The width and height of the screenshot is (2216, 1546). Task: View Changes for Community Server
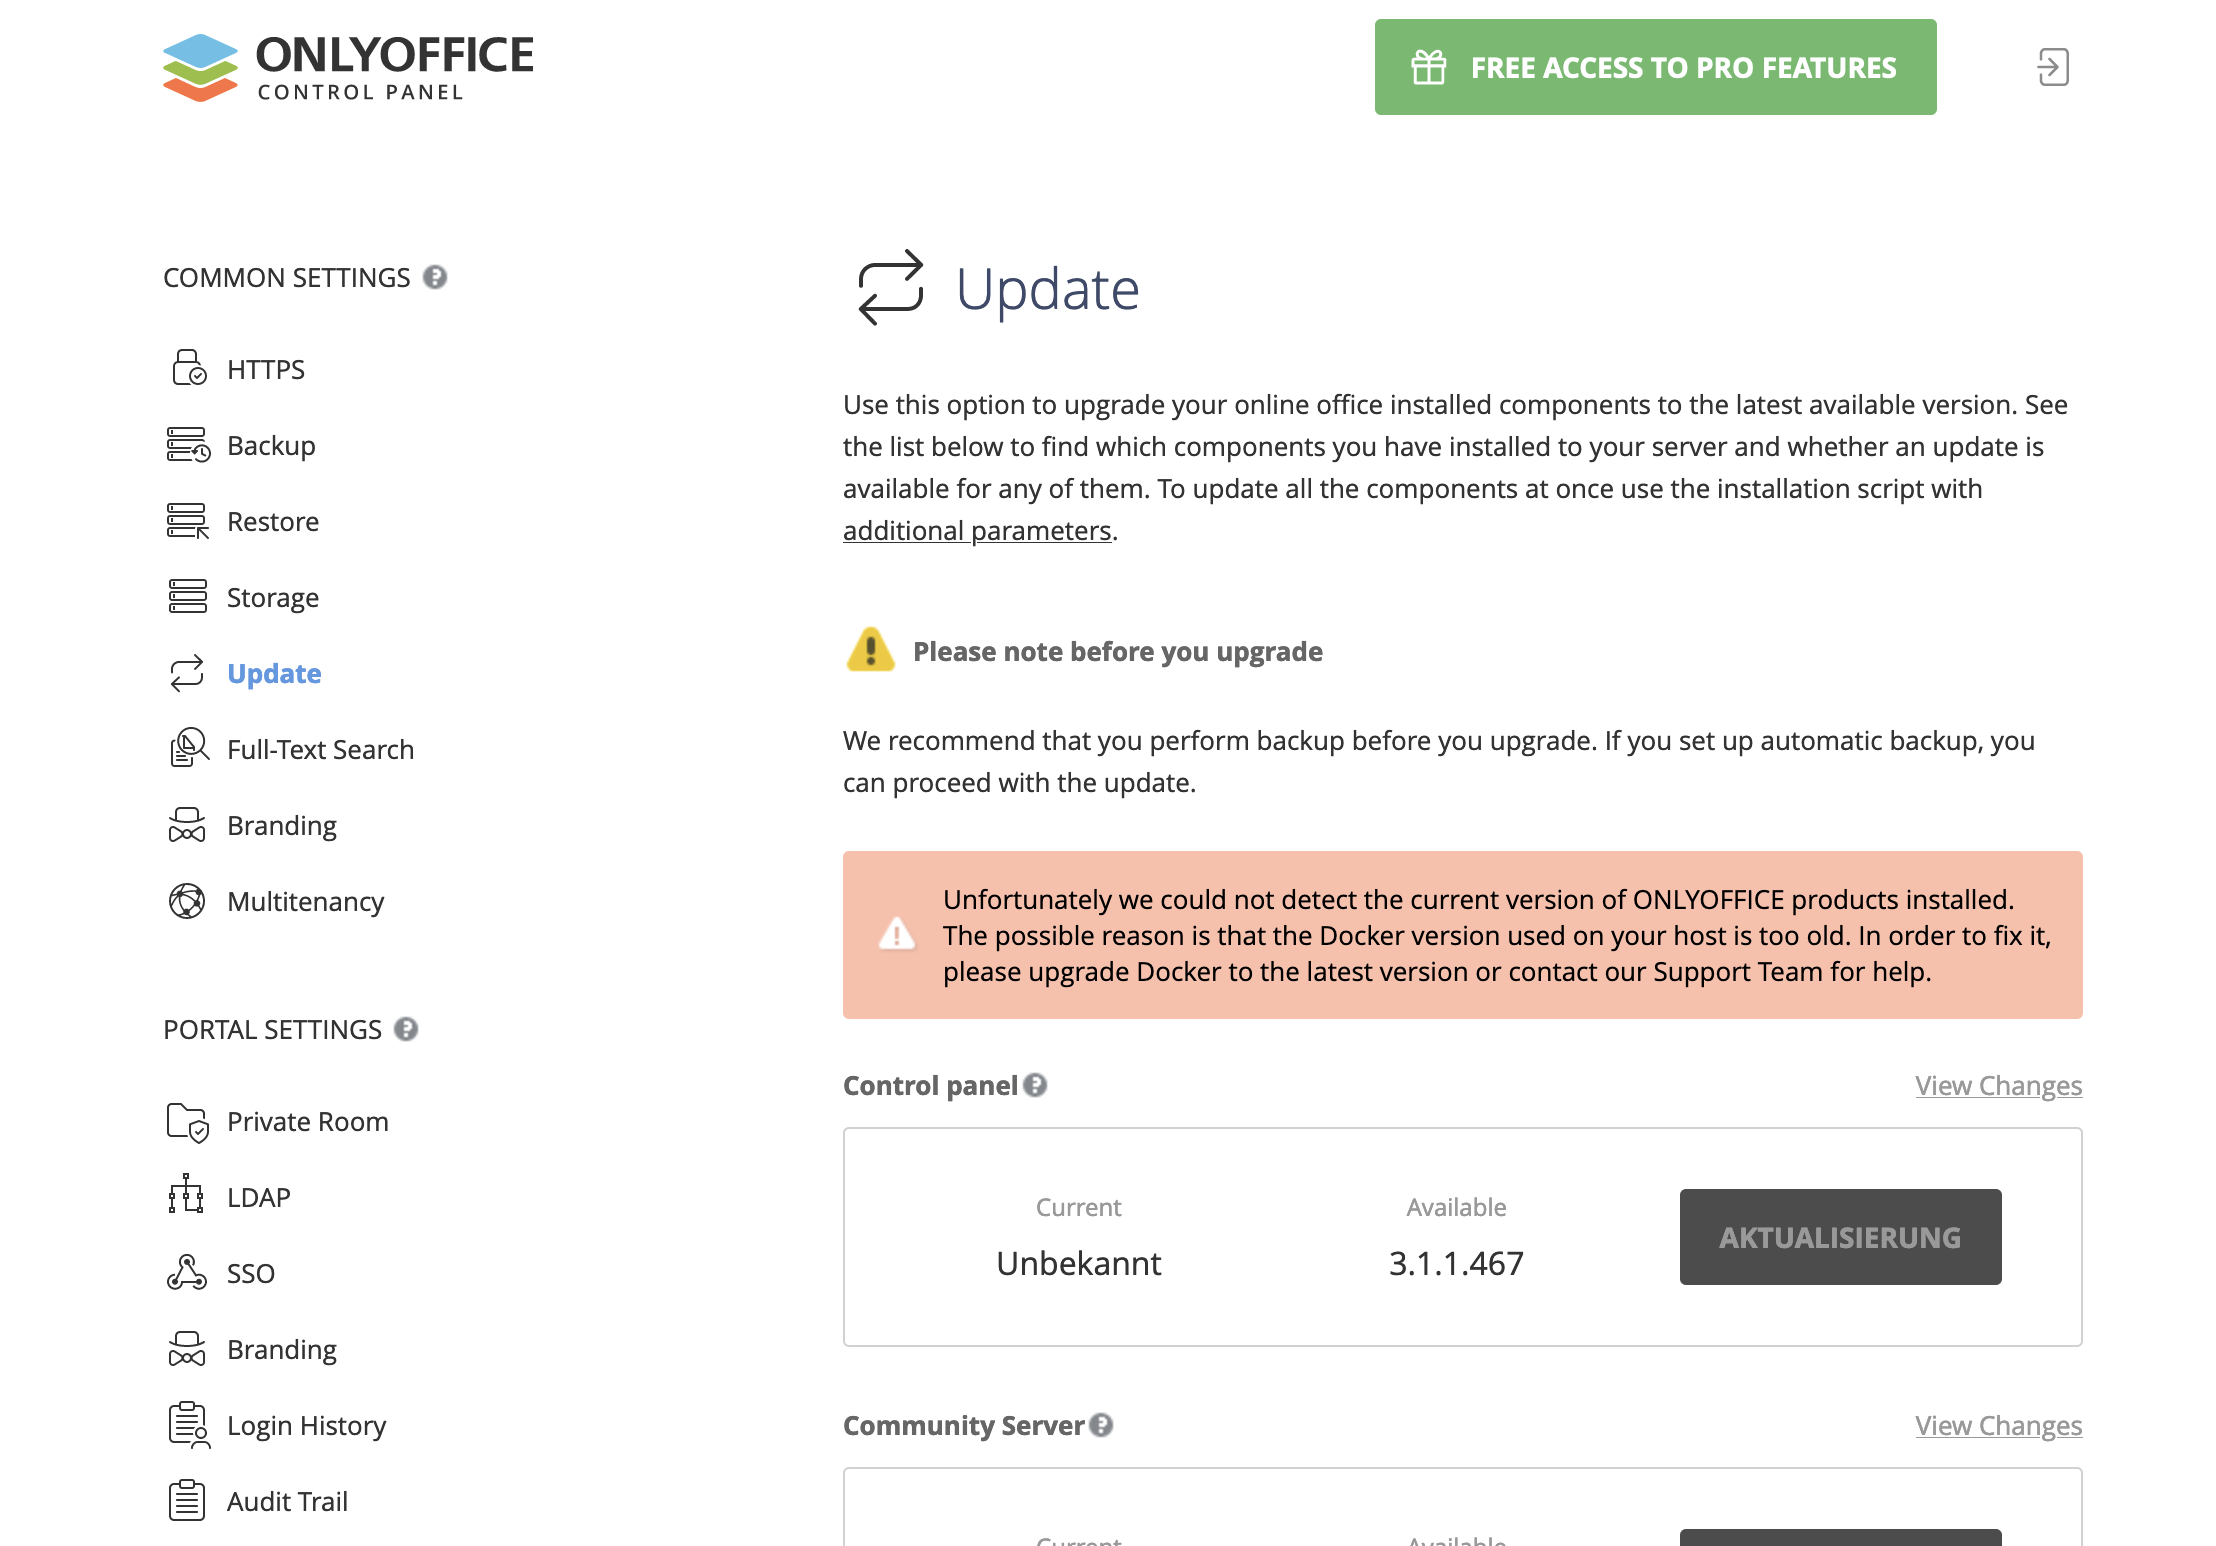tap(1998, 1425)
